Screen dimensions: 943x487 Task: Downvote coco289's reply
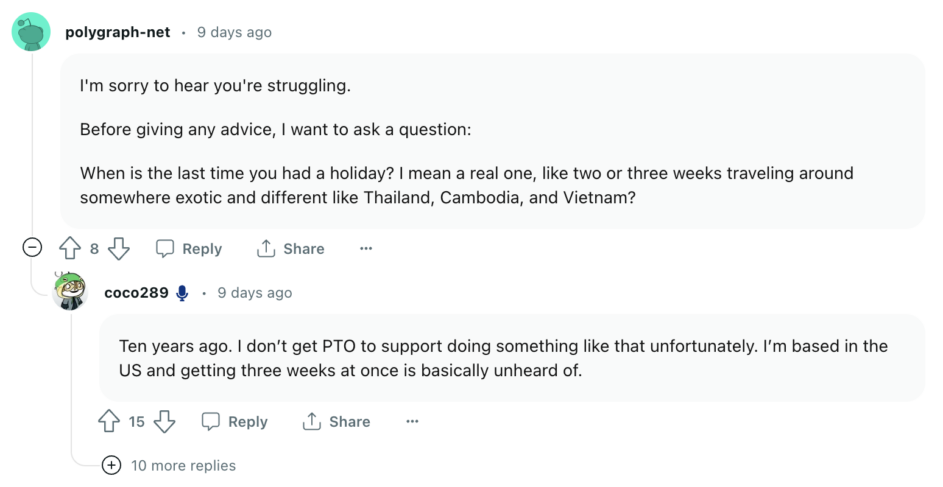(x=164, y=421)
